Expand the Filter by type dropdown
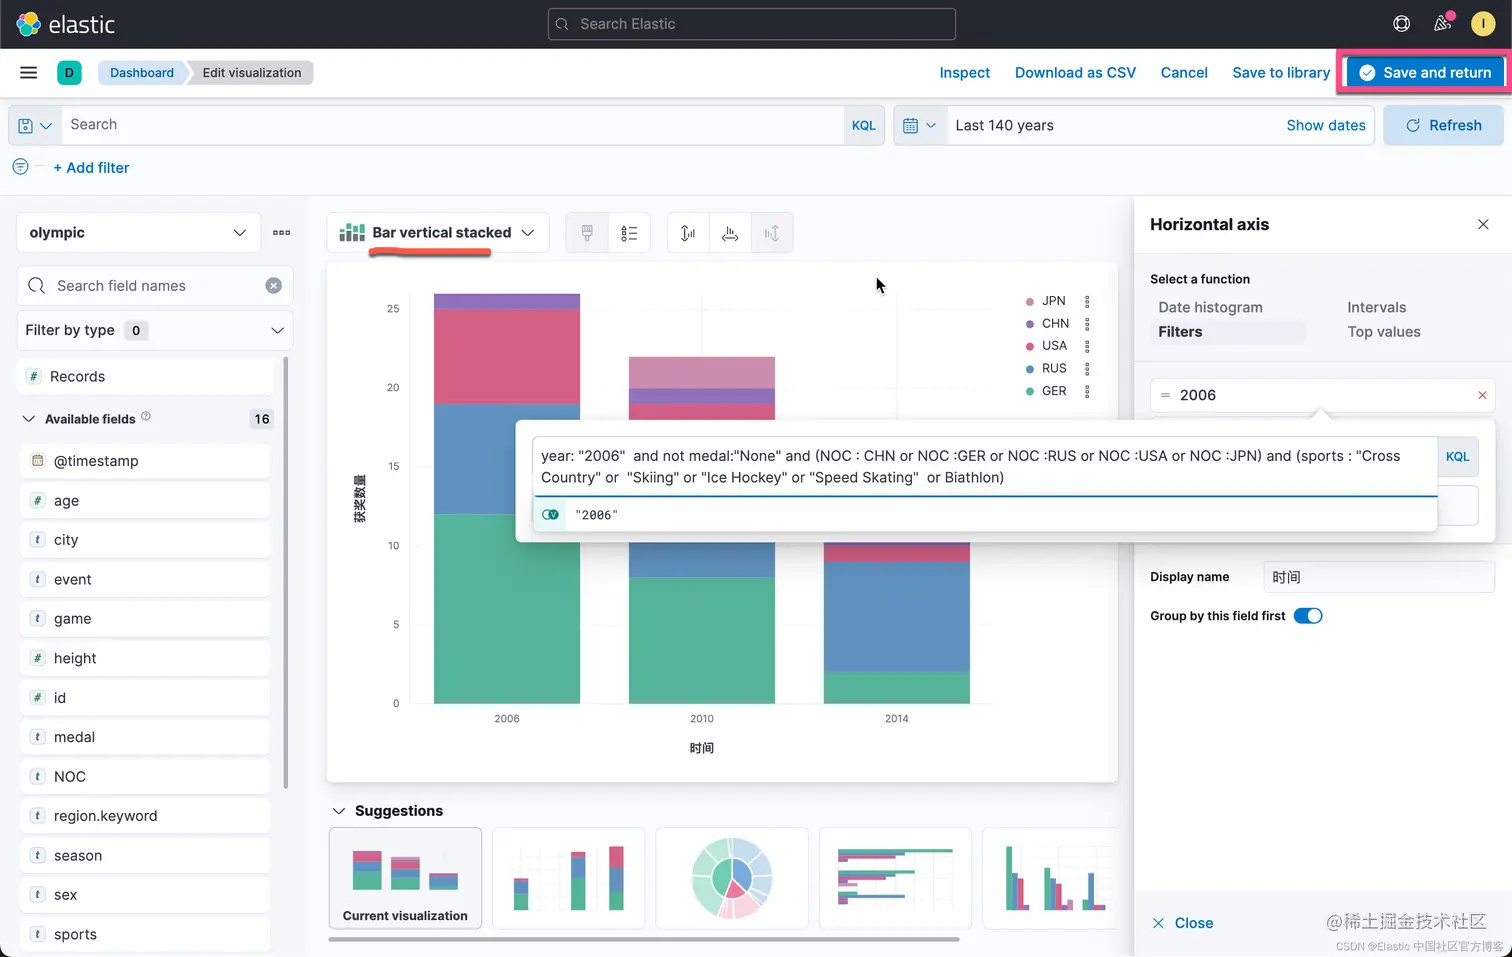This screenshot has width=1512, height=957. point(155,330)
